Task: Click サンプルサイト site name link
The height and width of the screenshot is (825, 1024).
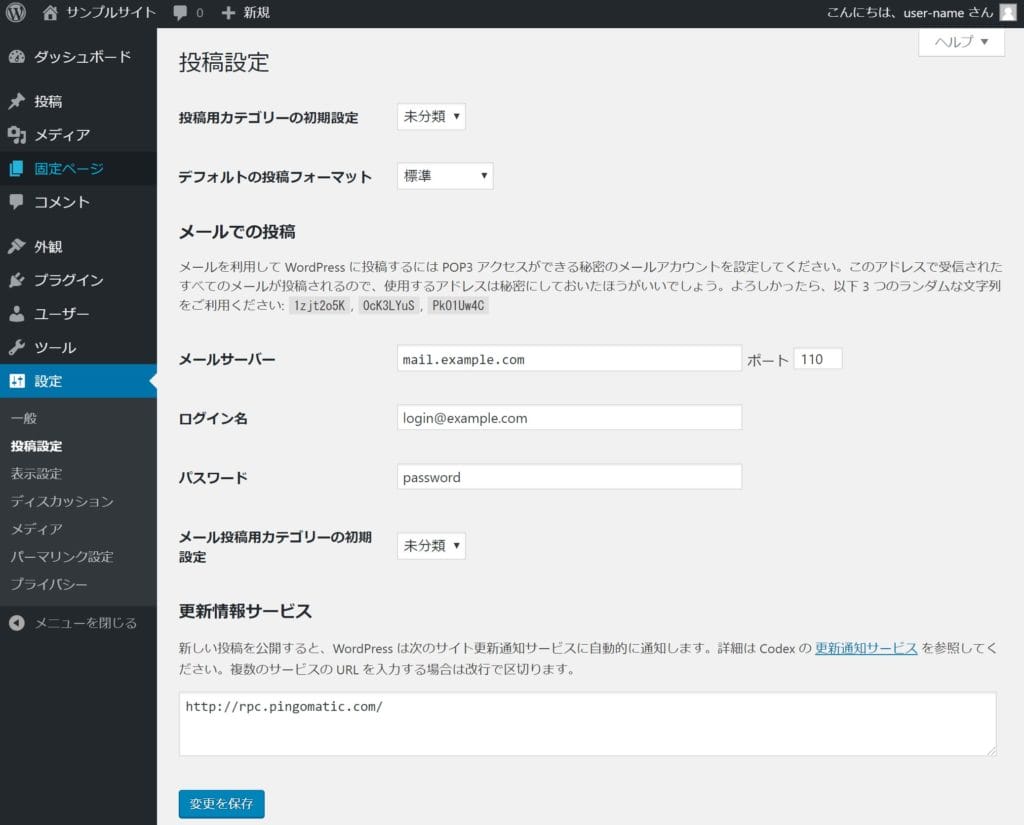Action: (x=110, y=12)
